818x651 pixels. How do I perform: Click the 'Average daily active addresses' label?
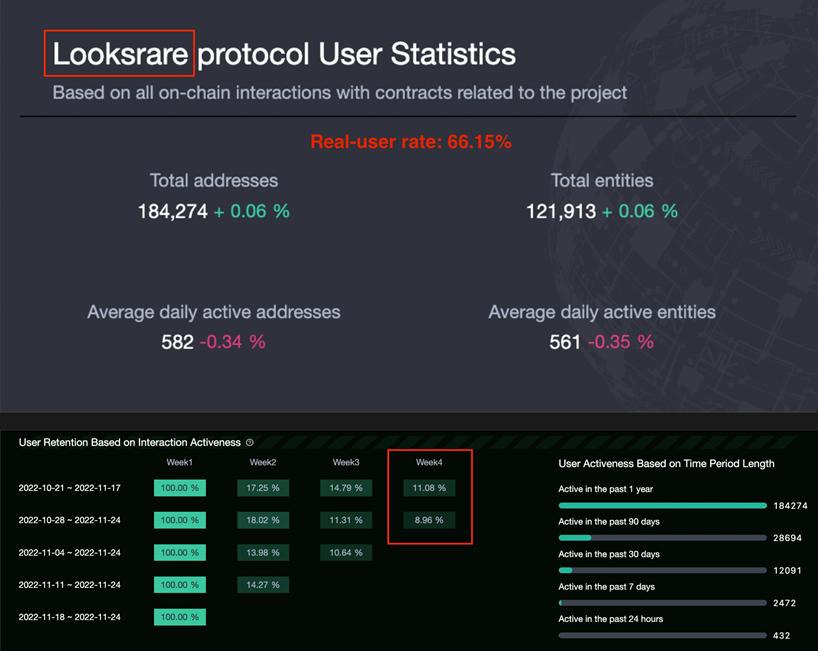[214, 312]
